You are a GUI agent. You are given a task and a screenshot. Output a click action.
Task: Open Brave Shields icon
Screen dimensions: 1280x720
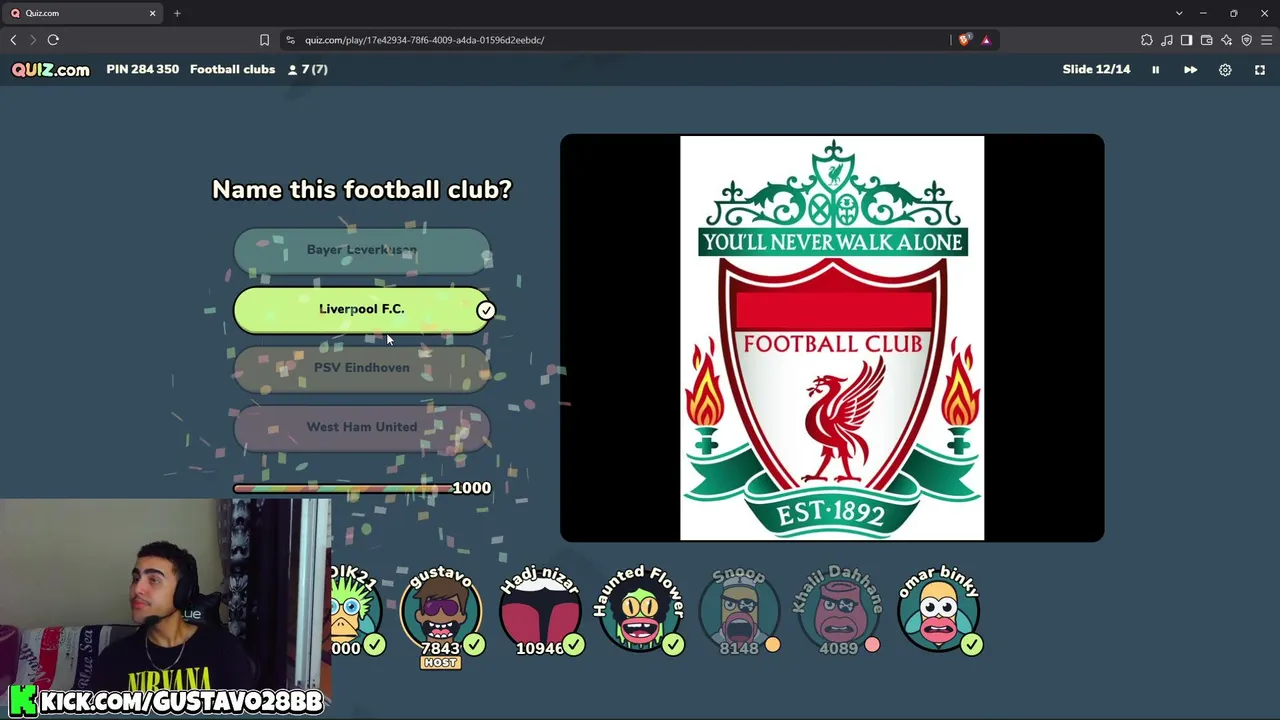click(964, 40)
